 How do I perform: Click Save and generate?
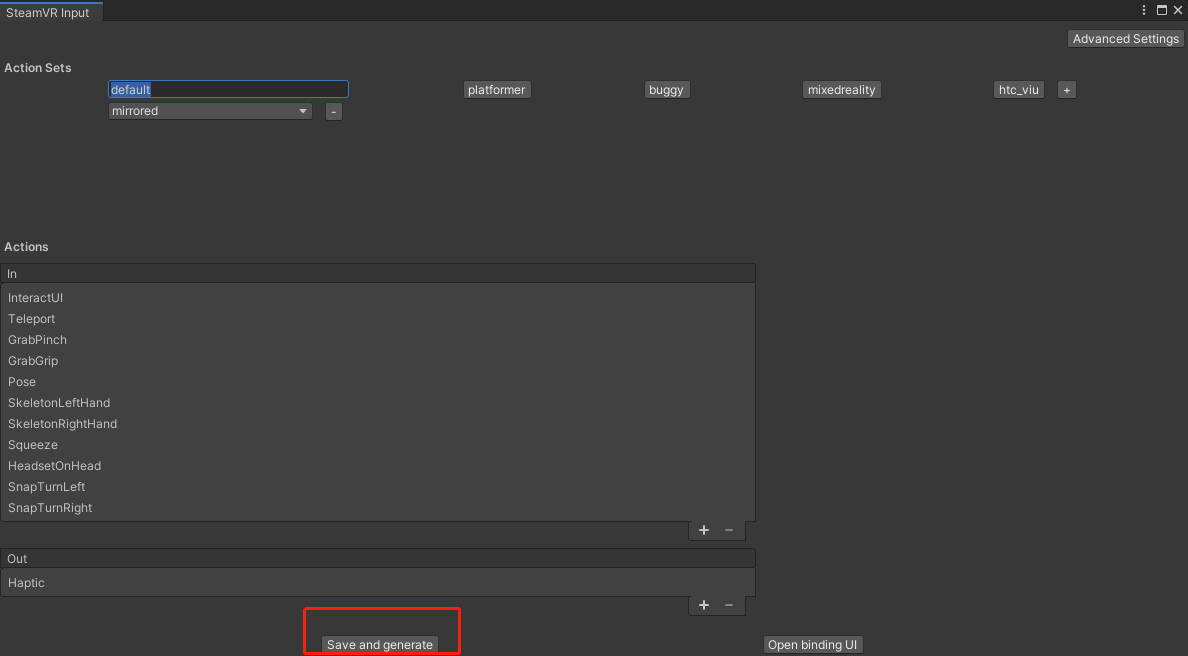coord(380,645)
